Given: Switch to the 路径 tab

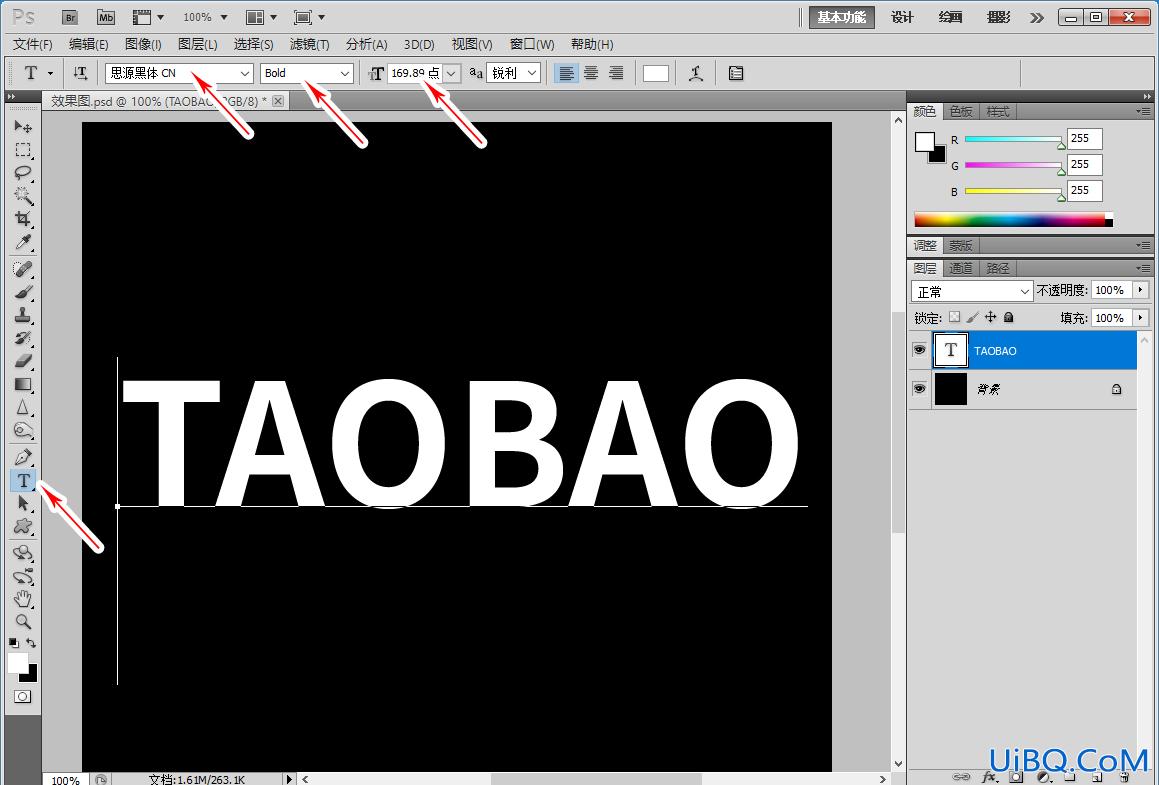Looking at the screenshot, I should [998, 268].
